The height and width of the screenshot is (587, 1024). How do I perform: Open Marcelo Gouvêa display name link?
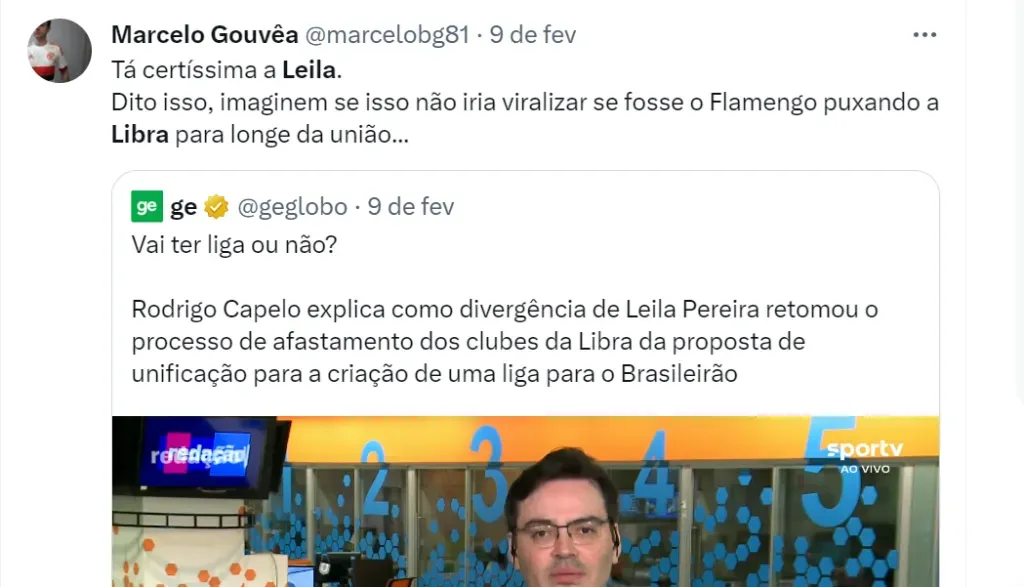[204, 35]
